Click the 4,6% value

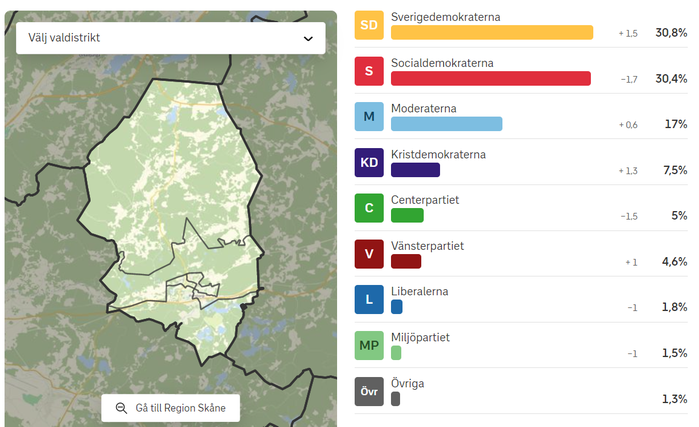coord(674,261)
